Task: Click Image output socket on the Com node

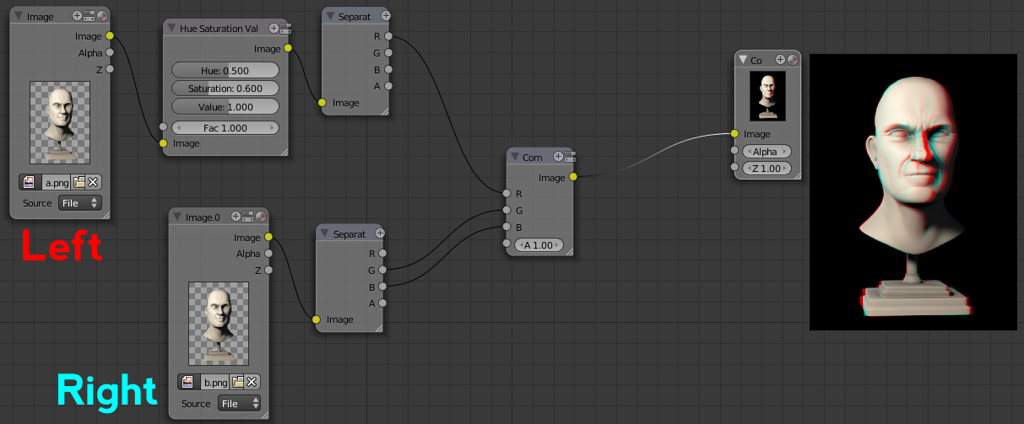Action: tap(573, 177)
